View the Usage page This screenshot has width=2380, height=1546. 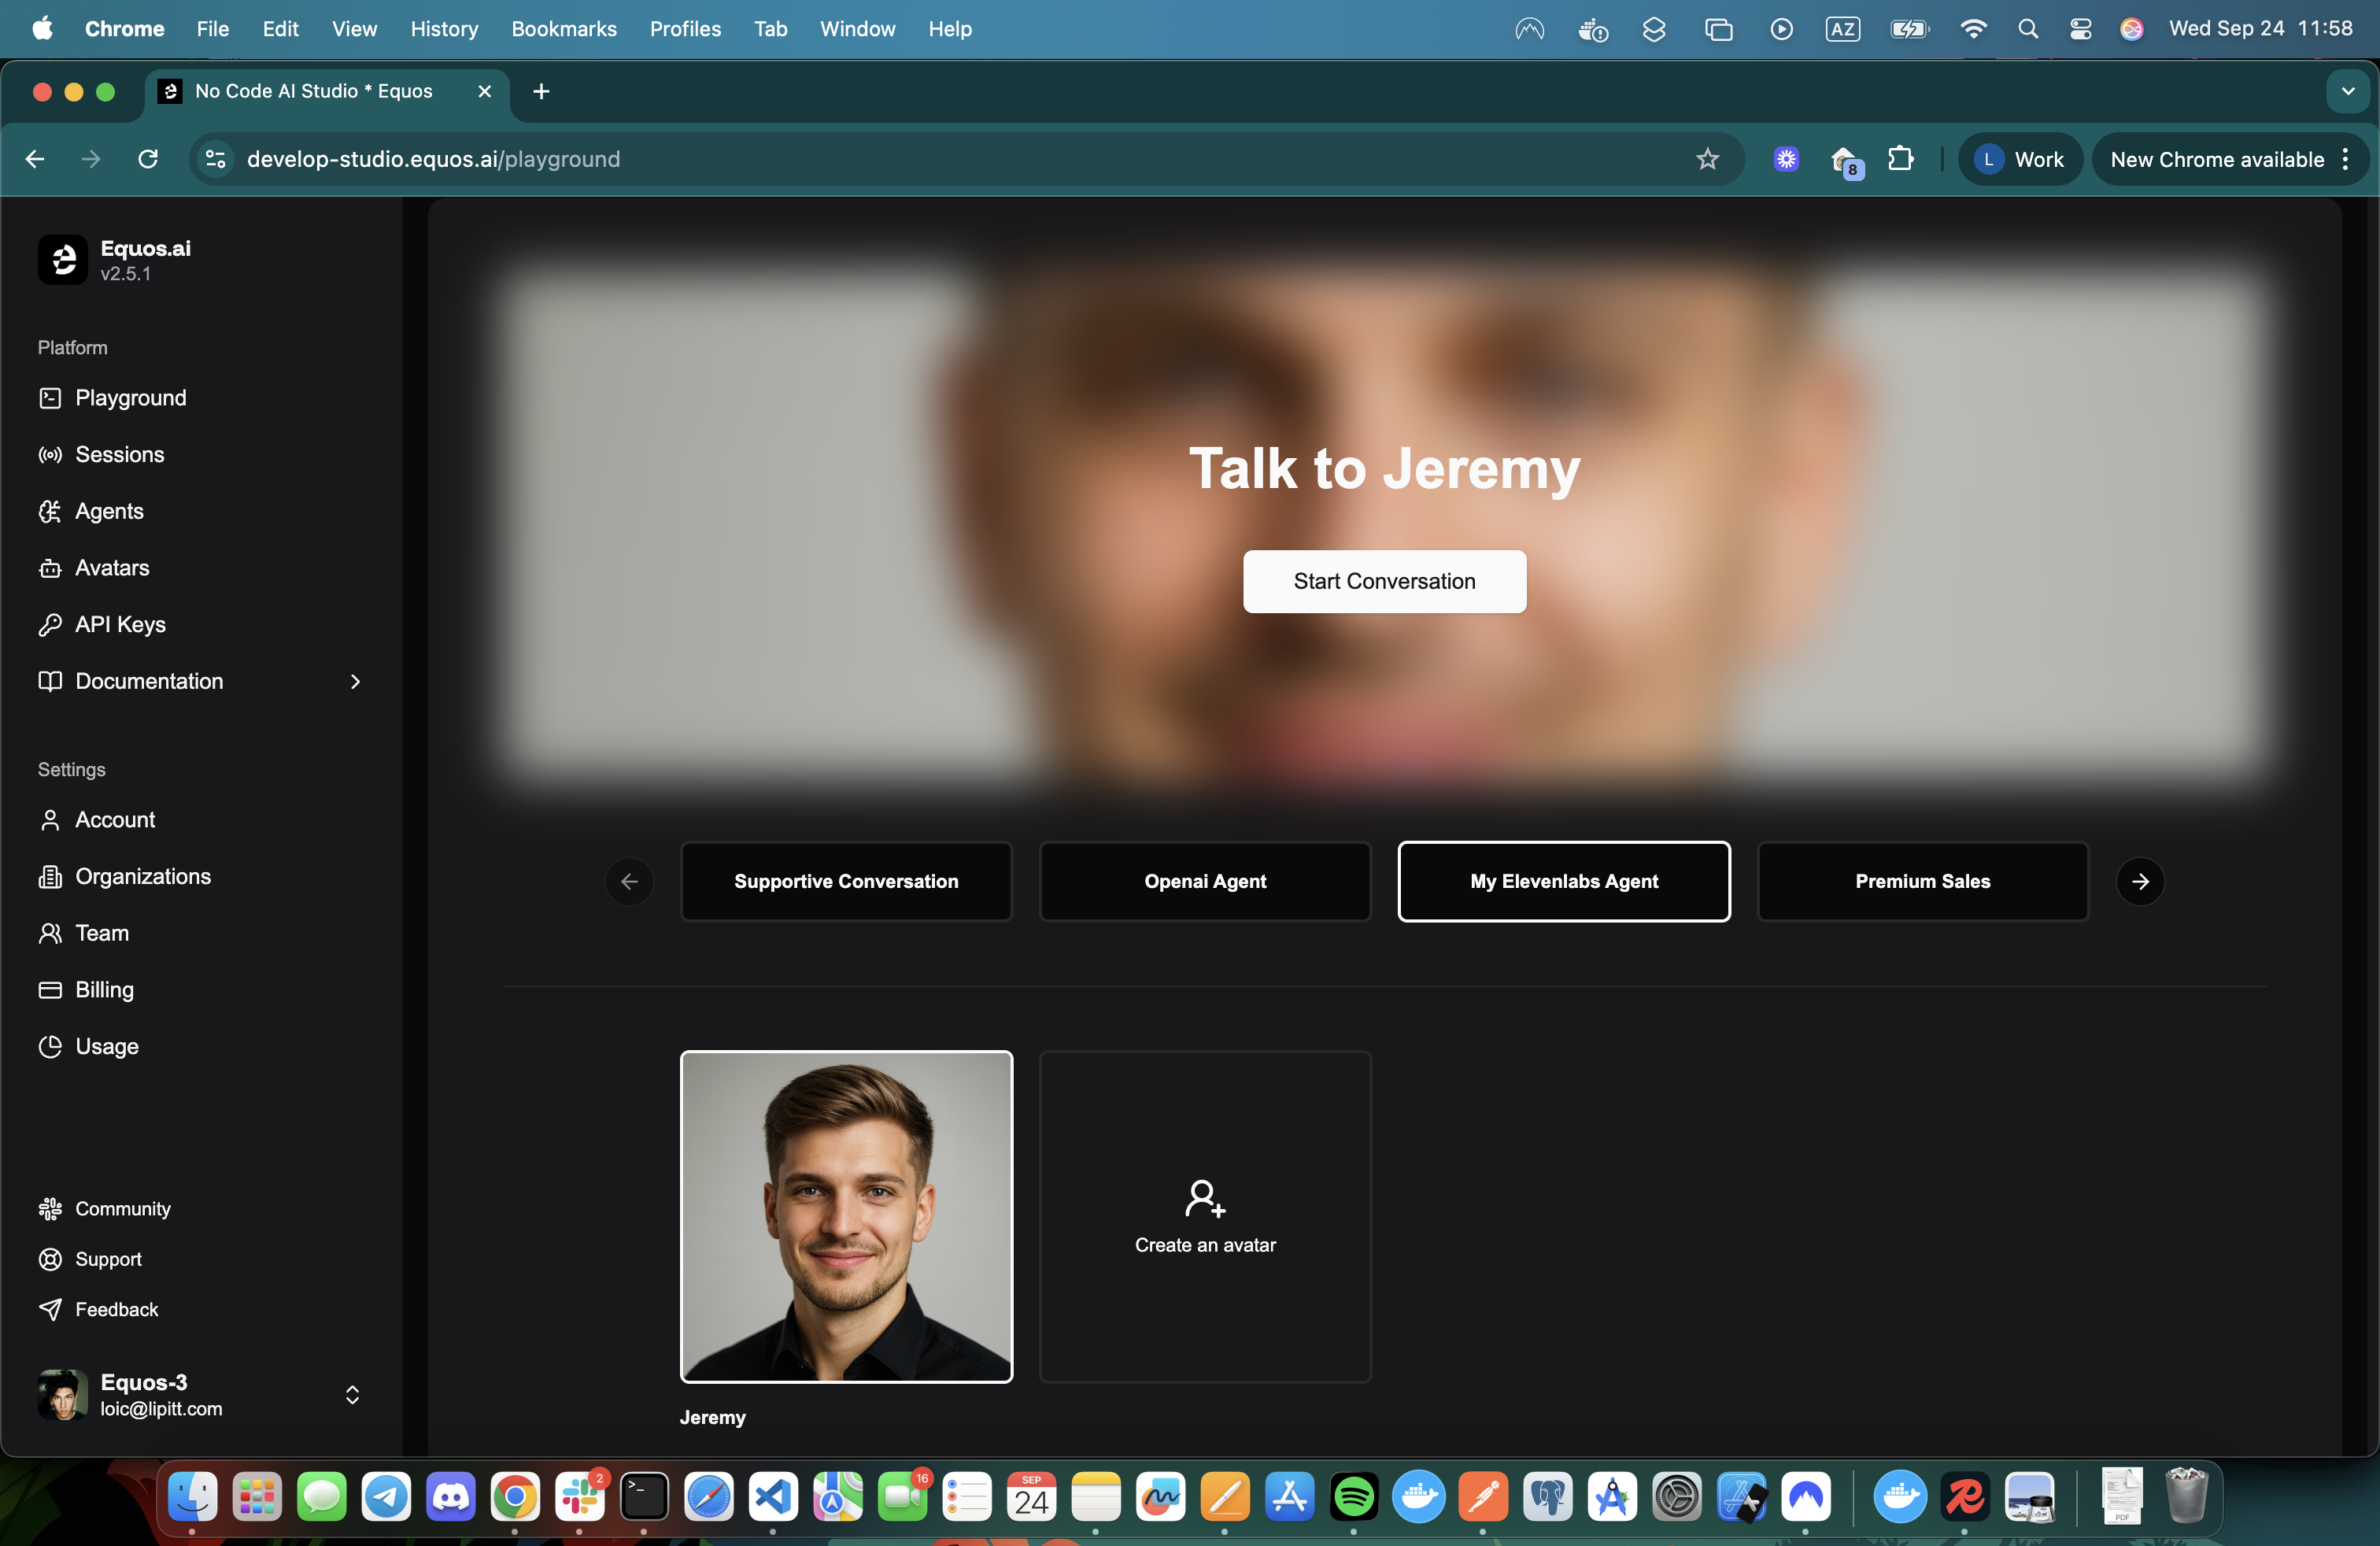pyautogui.click(x=106, y=1047)
